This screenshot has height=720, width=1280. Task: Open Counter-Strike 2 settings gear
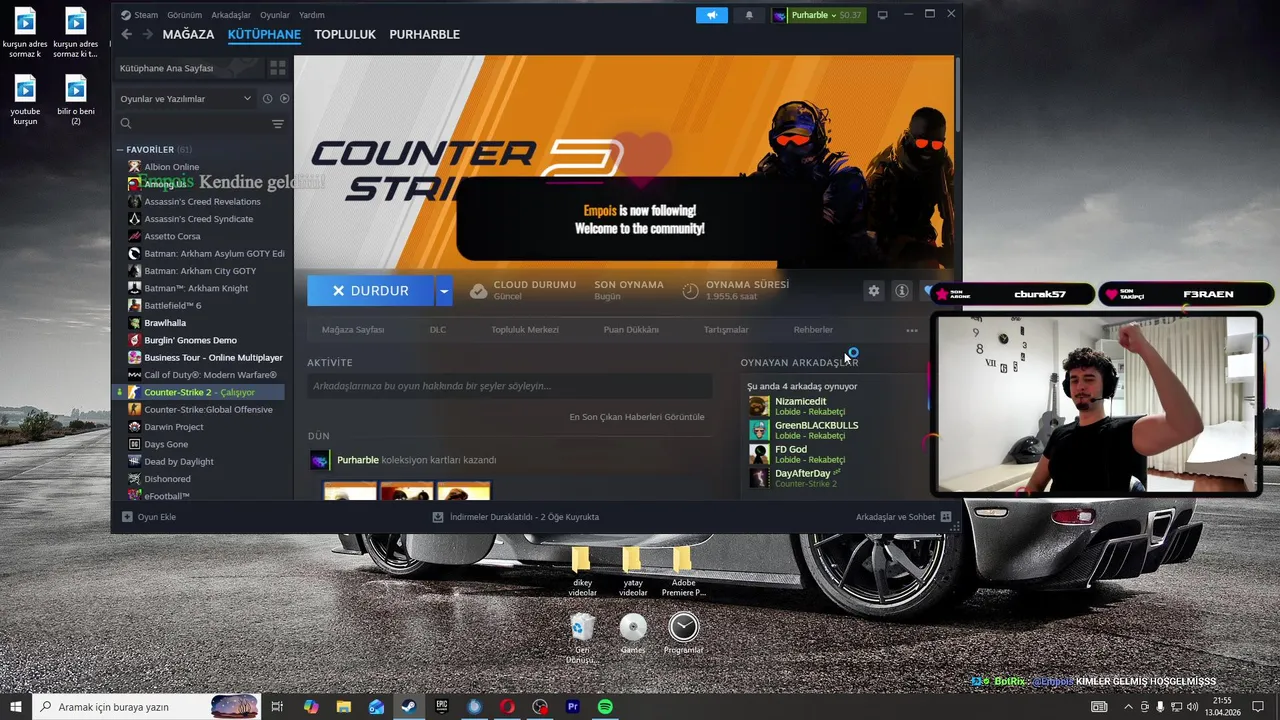tap(874, 290)
